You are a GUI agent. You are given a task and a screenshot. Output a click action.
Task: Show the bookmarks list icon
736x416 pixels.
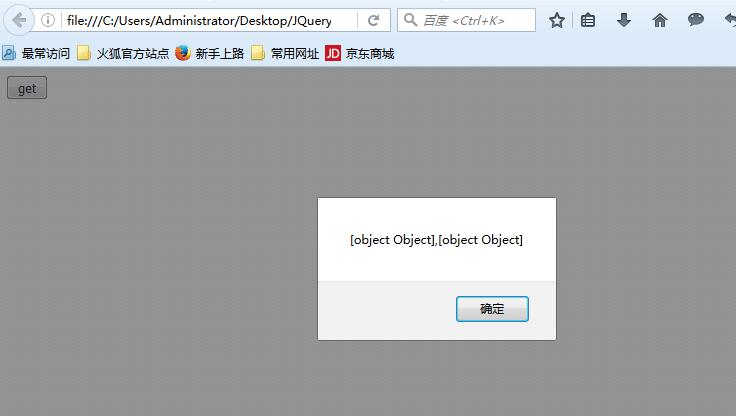(588, 20)
